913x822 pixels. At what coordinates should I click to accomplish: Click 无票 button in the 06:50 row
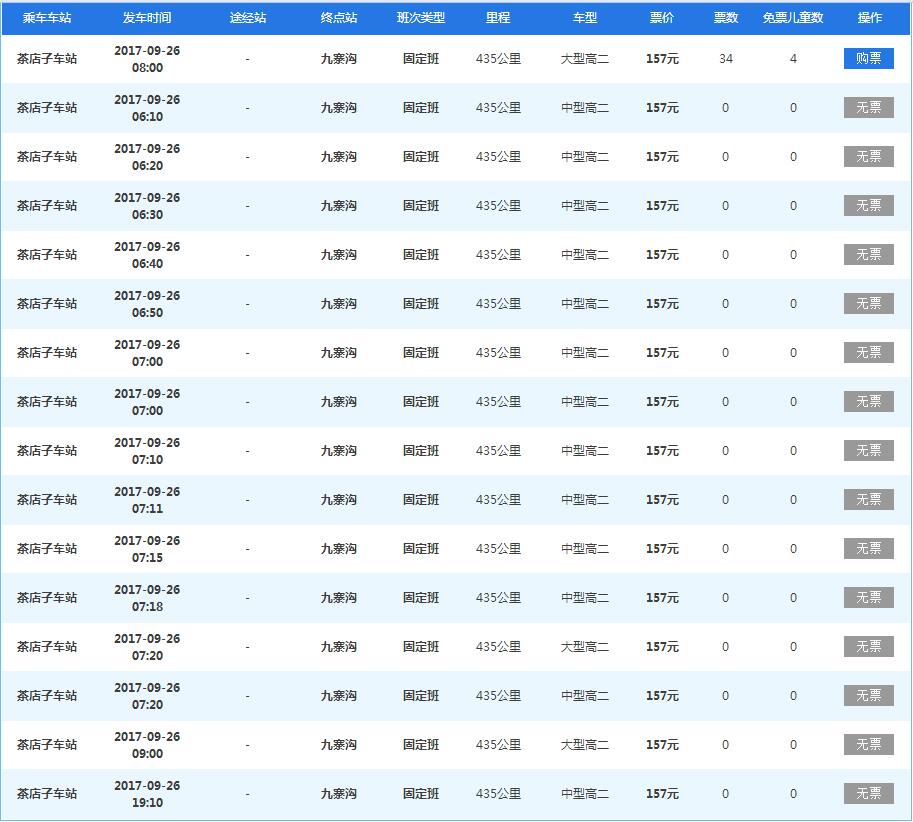868,303
